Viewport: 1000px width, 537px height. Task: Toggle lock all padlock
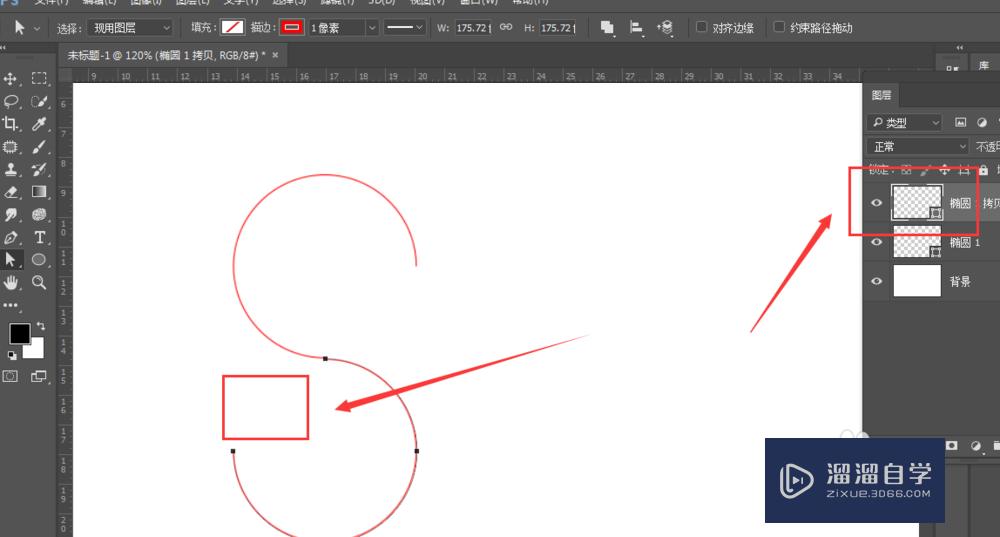pos(983,170)
